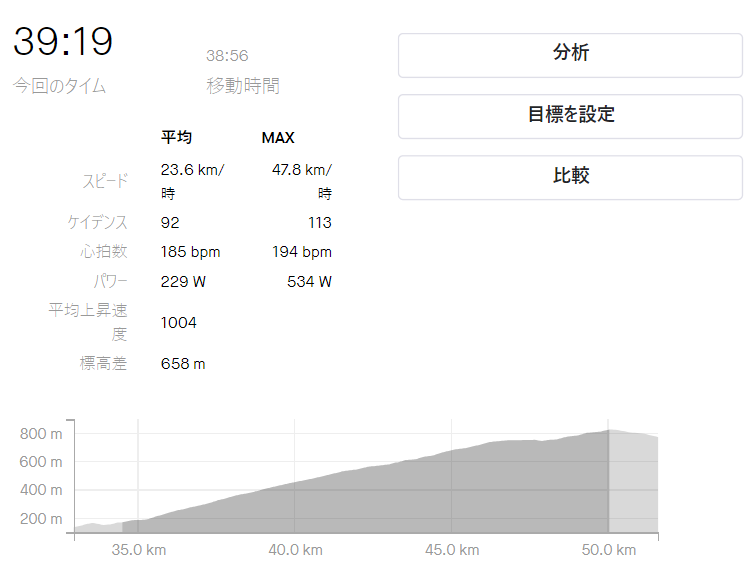Select the 38:56 moving time value
This screenshot has height=571, width=756.
pos(227,56)
